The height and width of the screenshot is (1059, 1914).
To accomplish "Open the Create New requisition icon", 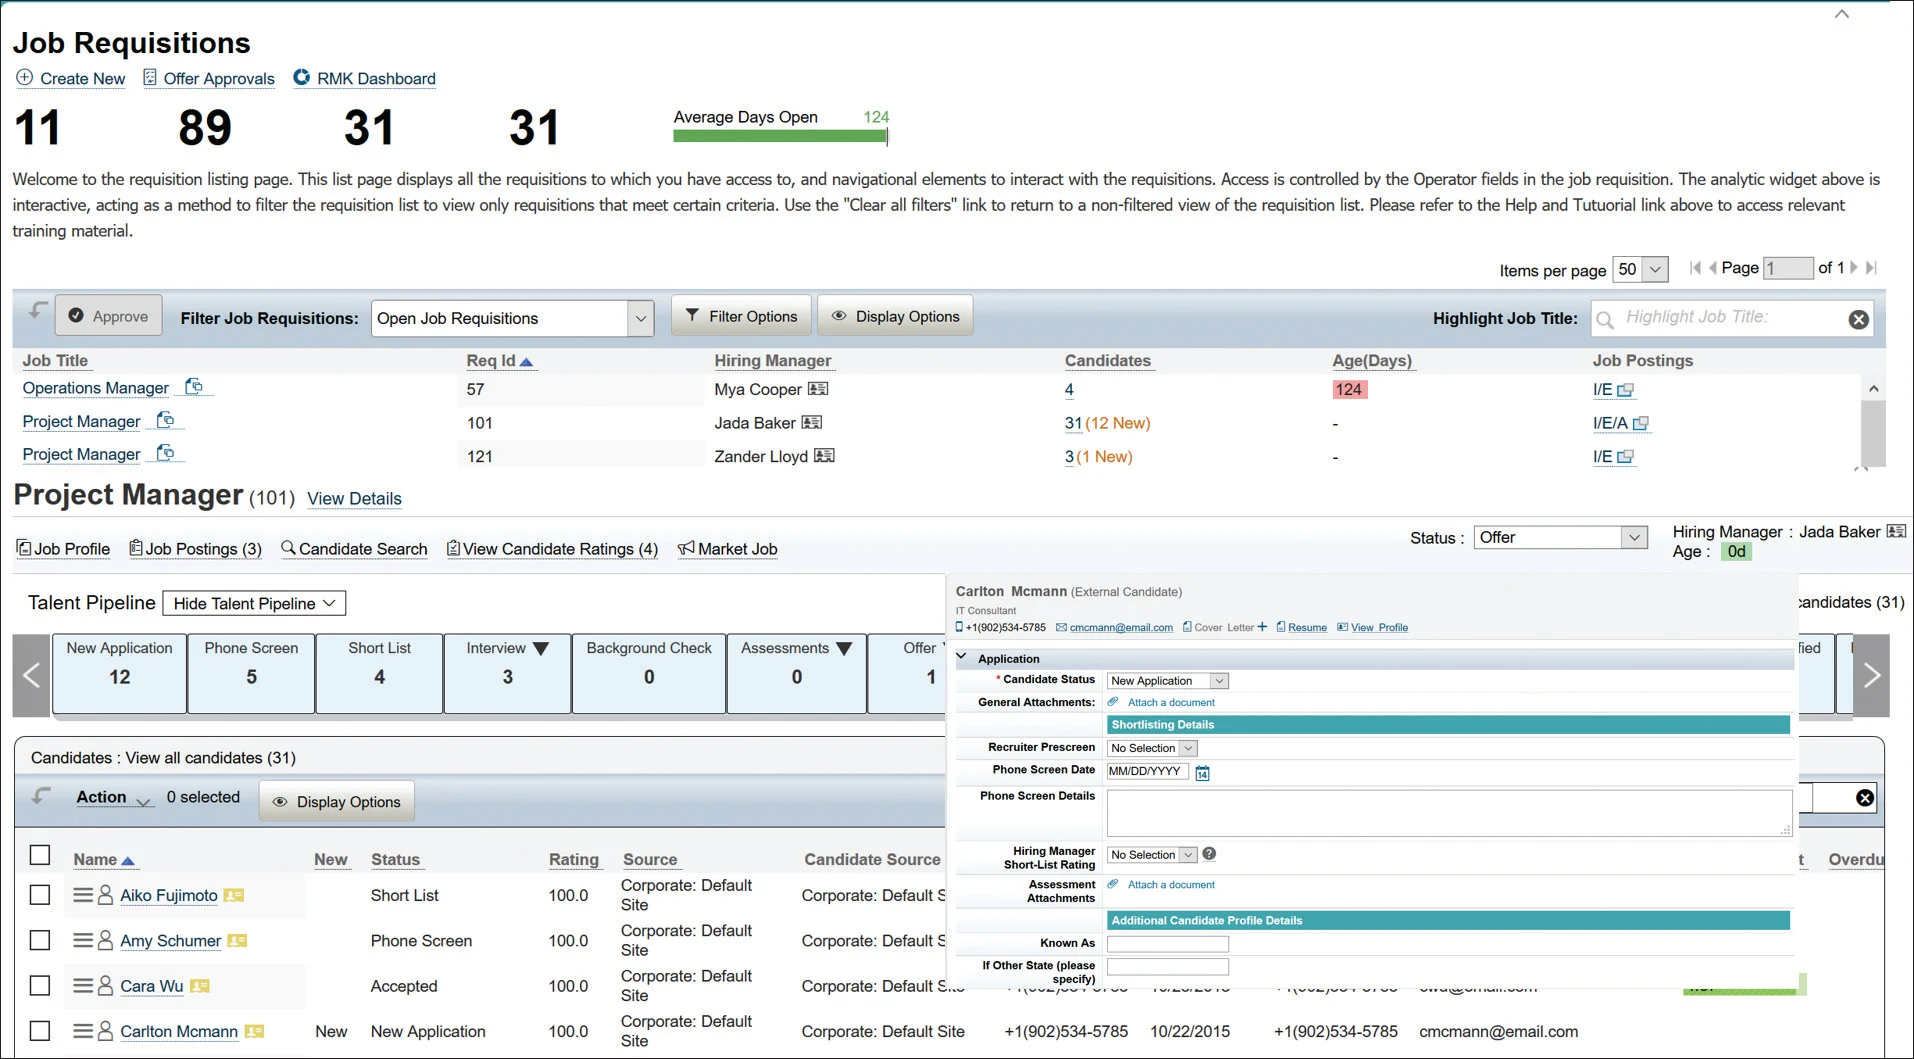I will 22,78.
